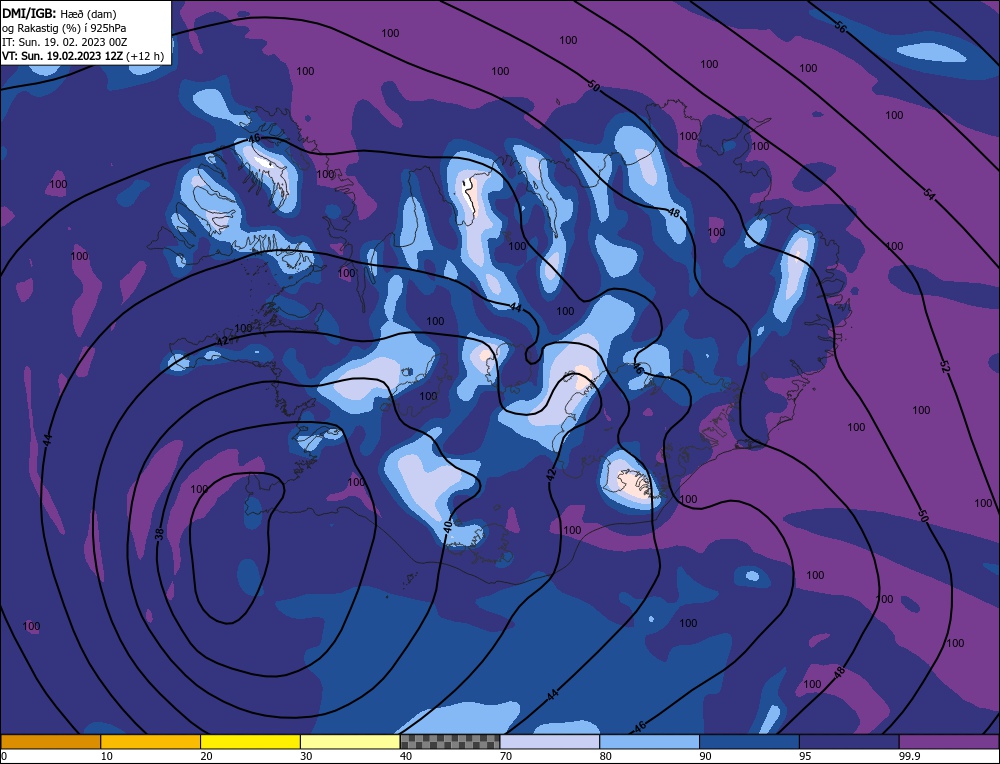This screenshot has width=1000, height=764.
Task: Click the dark orange 0–10 legend swatch
Action: coord(50,741)
